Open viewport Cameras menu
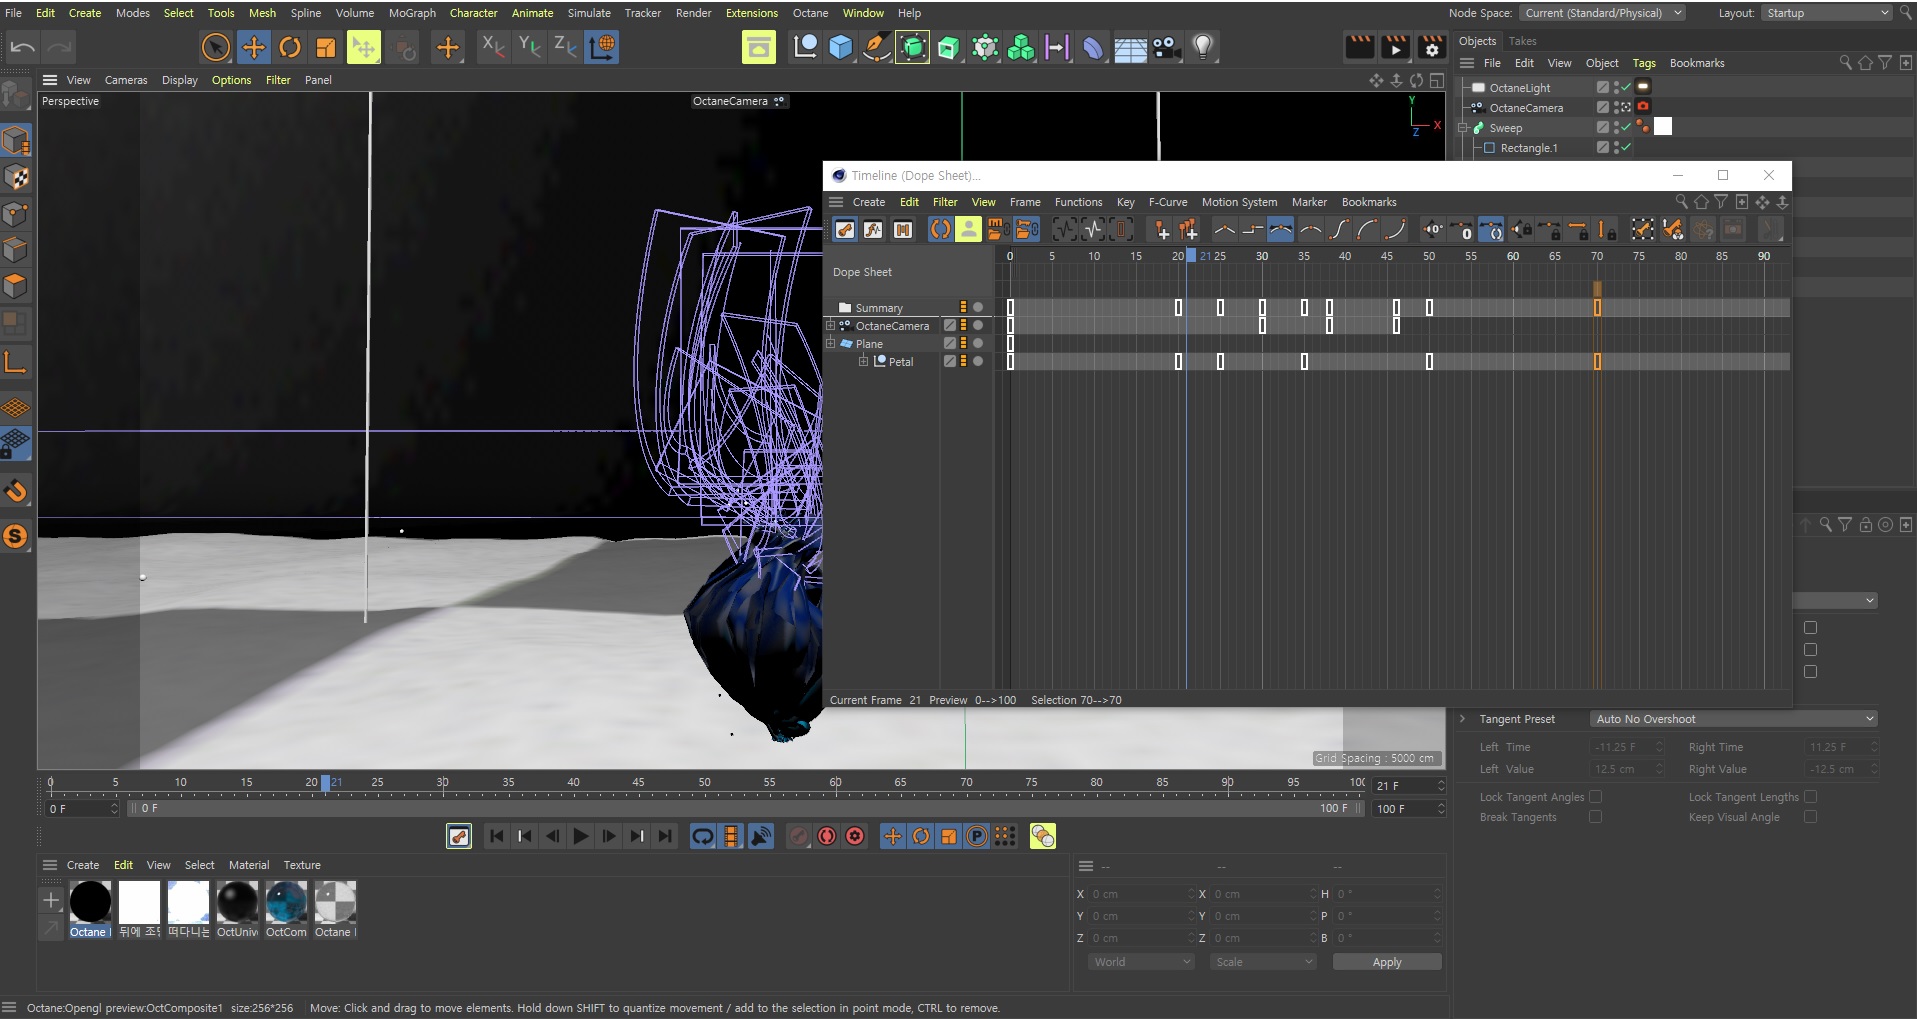Screen dimensions: 1917x1019 [126, 80]
